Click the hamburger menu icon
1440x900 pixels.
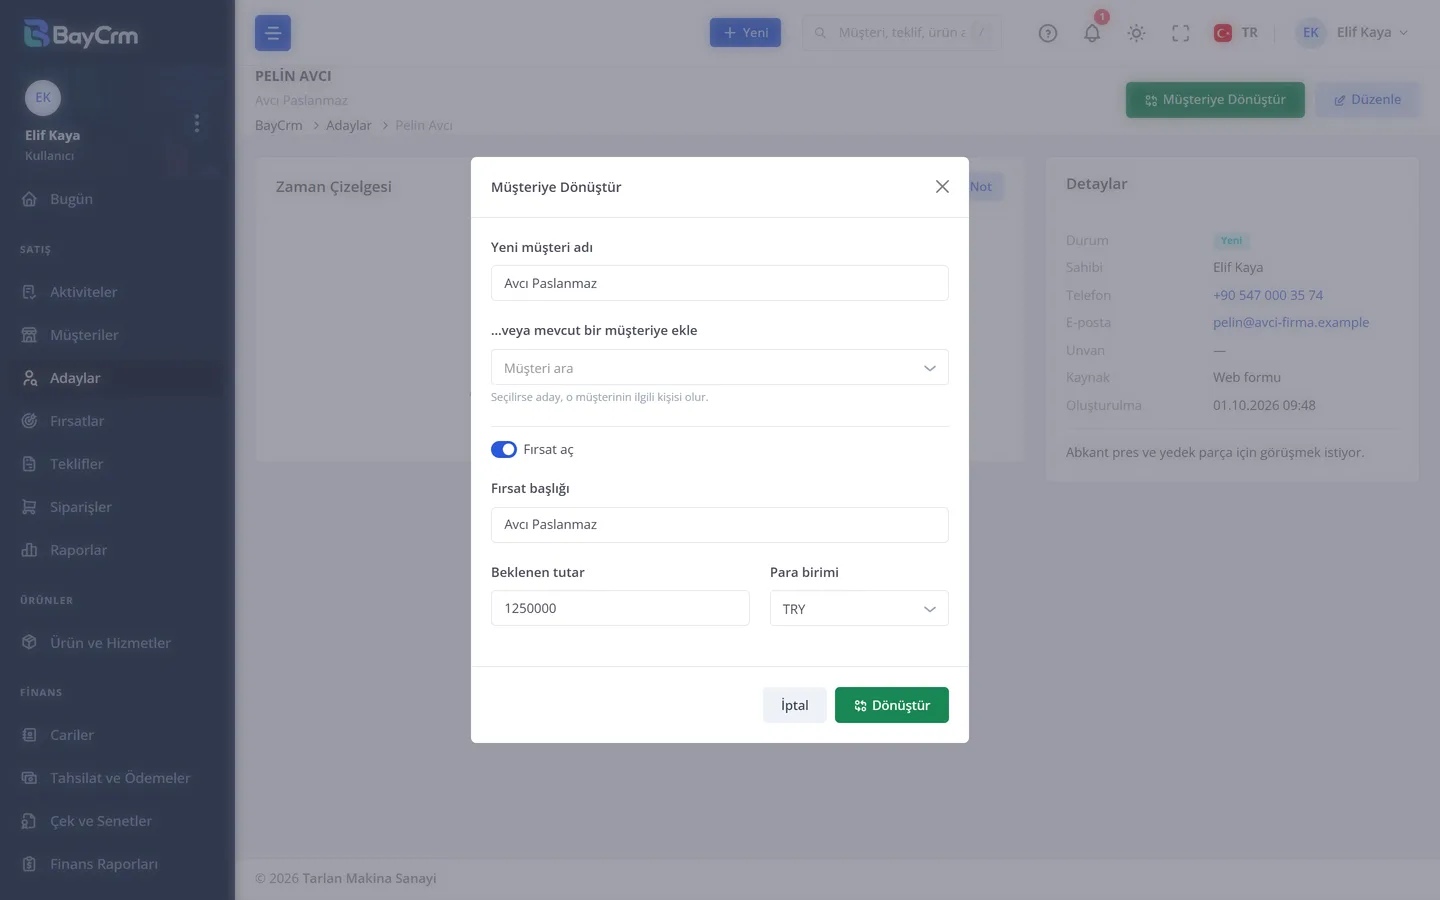pos(273,33)
